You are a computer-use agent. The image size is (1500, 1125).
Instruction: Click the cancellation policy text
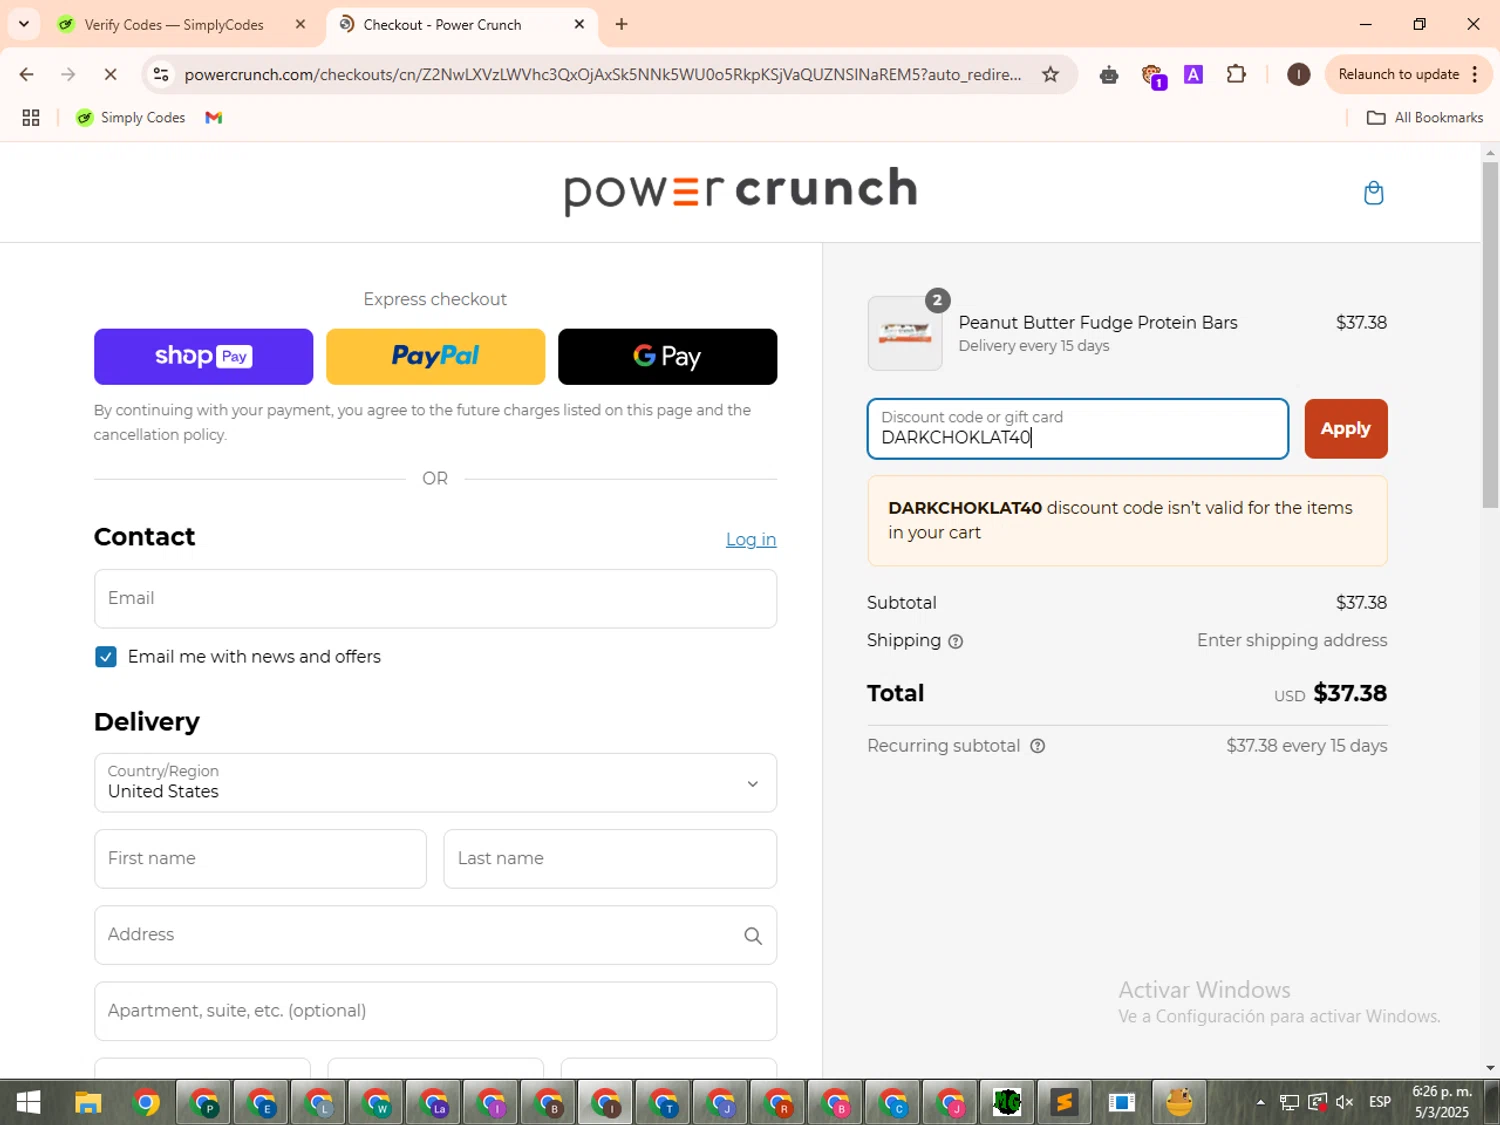coord(160,435)
